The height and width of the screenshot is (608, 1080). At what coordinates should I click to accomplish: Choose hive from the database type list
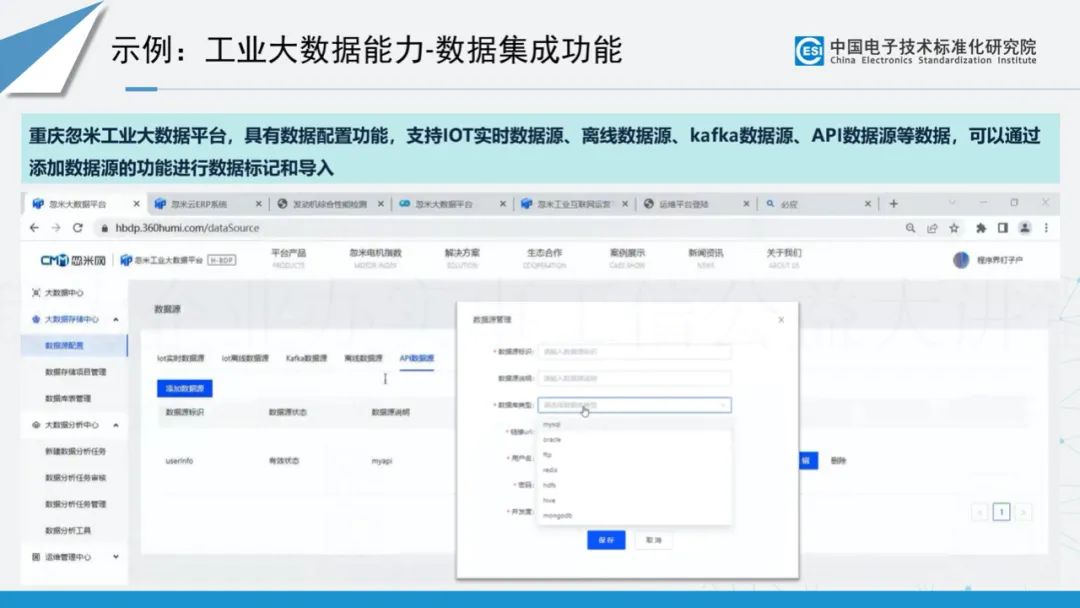click(x=634, y=500)
